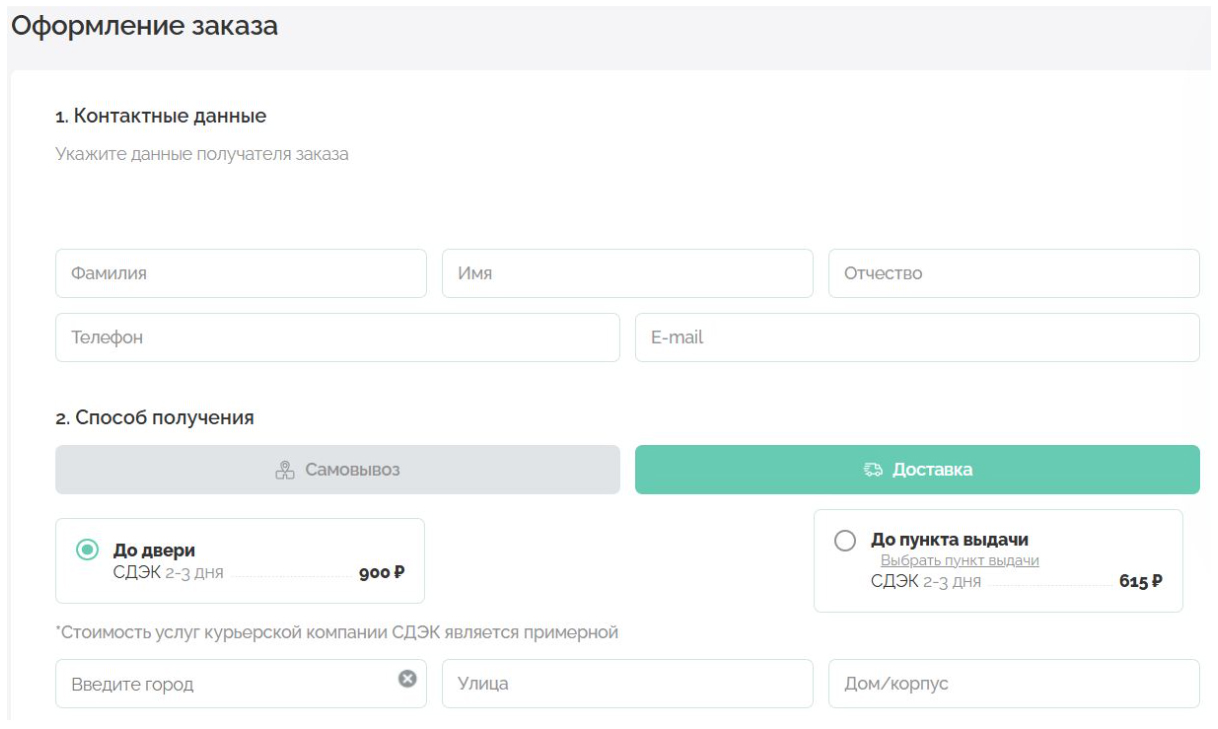Select the До пункта выдачи radio button
Screen dimensions: 1218x729
click(x=845, y=541)
